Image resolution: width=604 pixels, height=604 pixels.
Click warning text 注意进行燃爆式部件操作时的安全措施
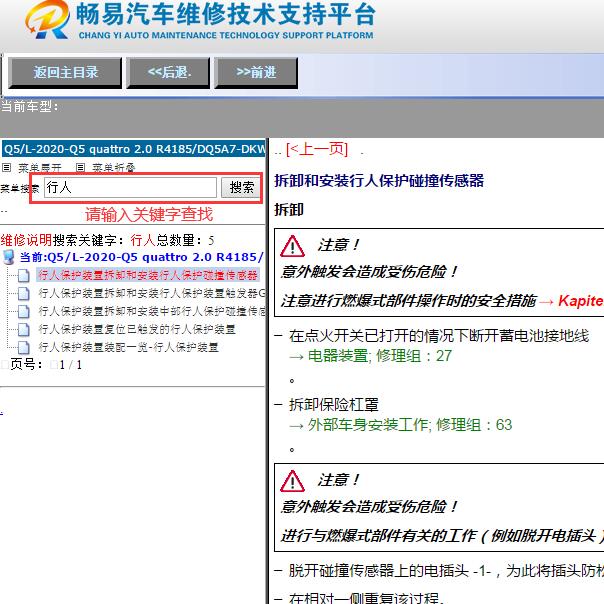pyautogui.click(x=408, y=301)
